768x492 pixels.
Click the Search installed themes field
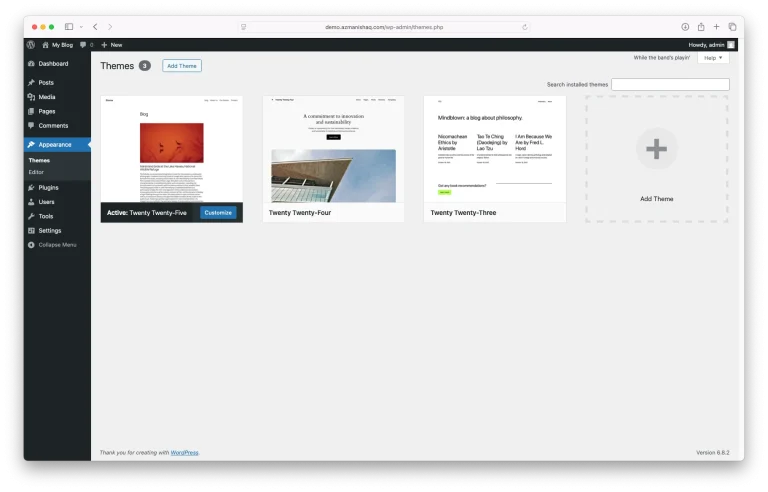click(x=670, y=85)
